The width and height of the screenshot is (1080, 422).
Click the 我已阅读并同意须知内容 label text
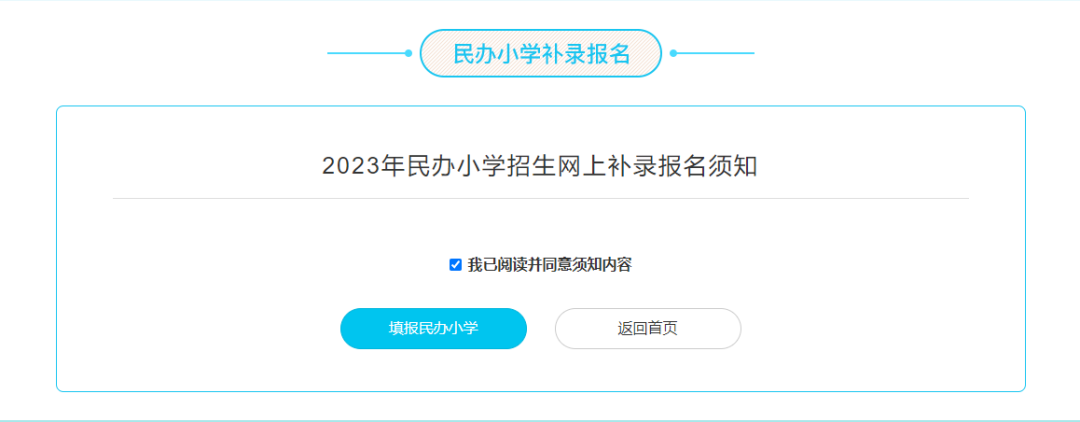point(549,265)
